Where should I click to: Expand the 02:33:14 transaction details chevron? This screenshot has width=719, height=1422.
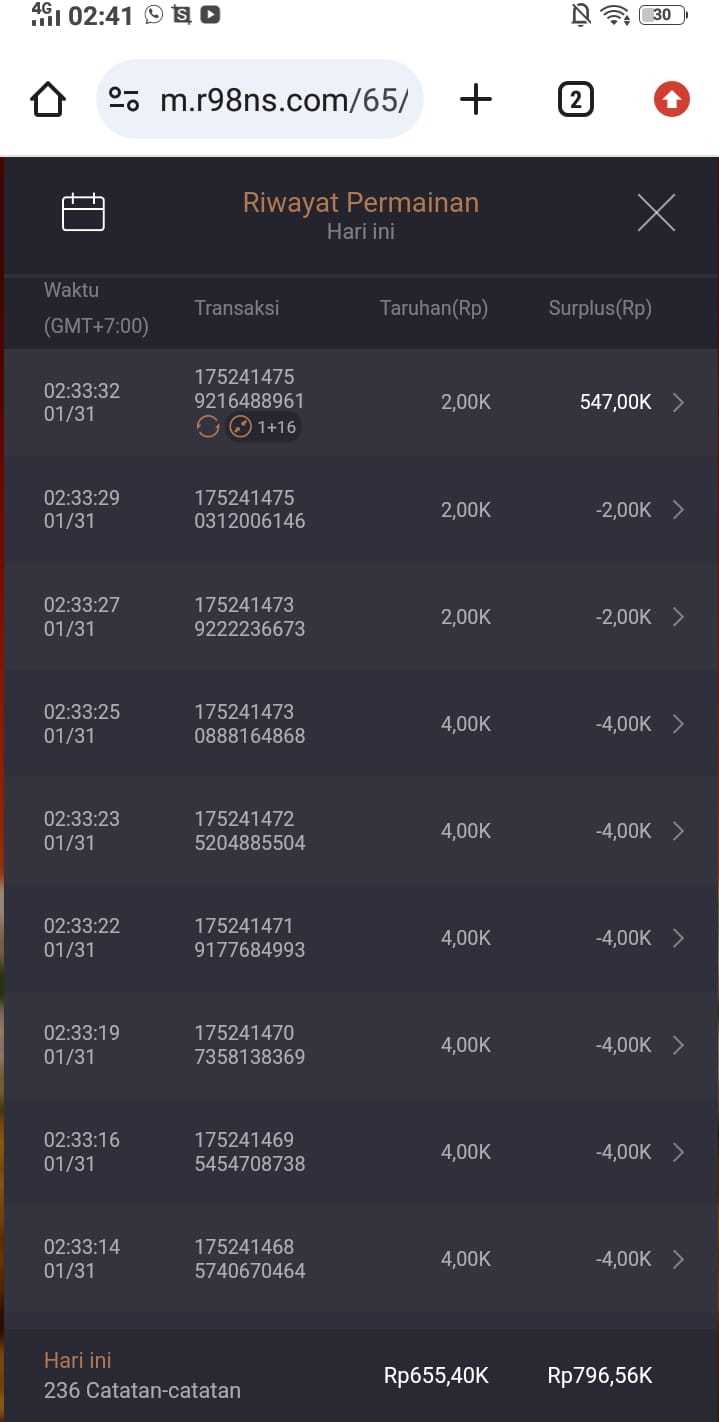pyautogui.click(x=678, y=1259)
